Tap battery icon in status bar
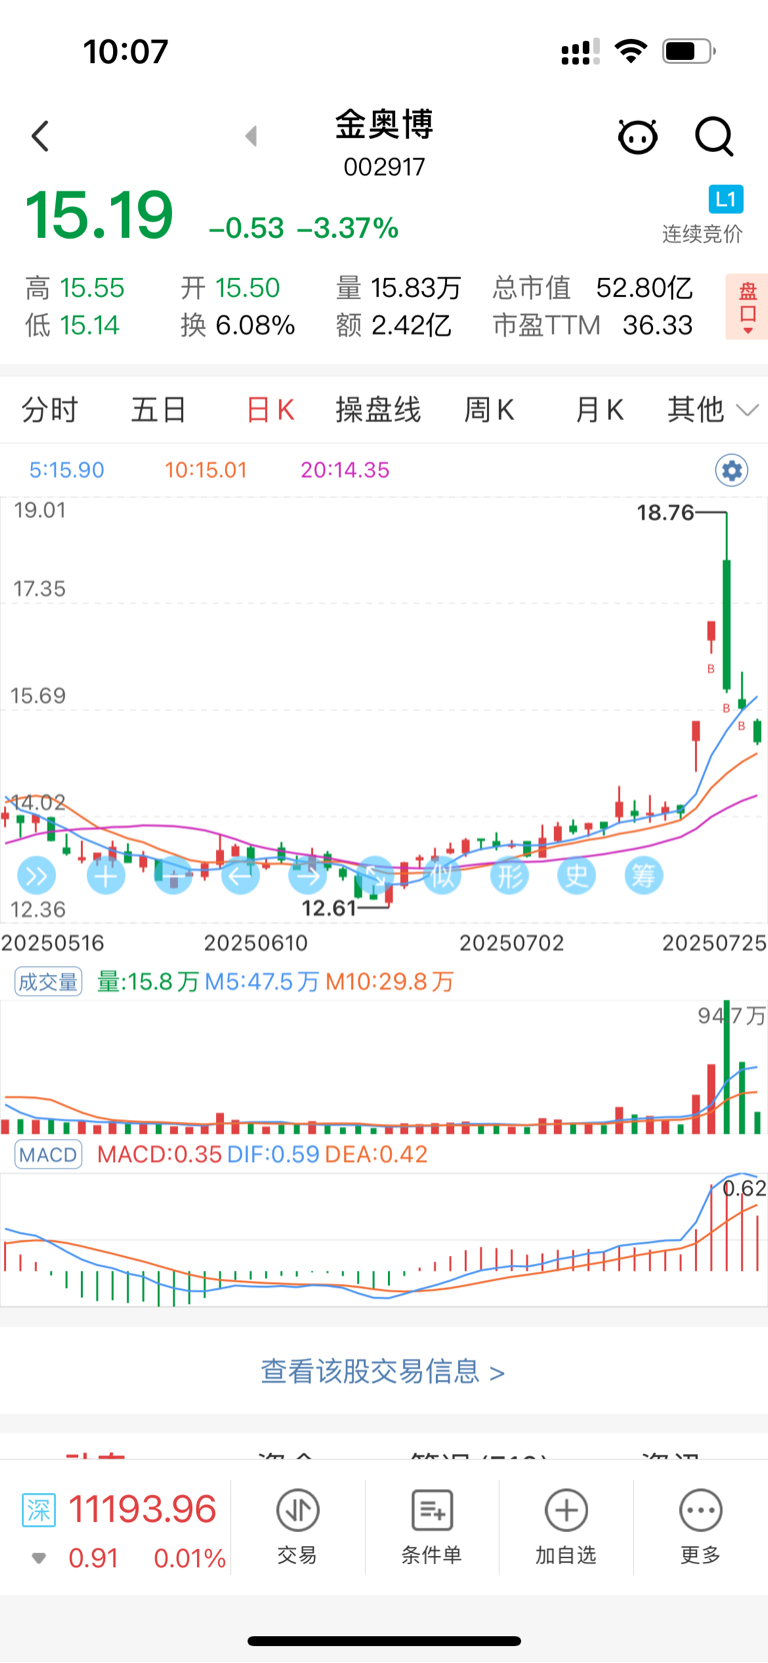768x1663 pixels. click(689, 51)
